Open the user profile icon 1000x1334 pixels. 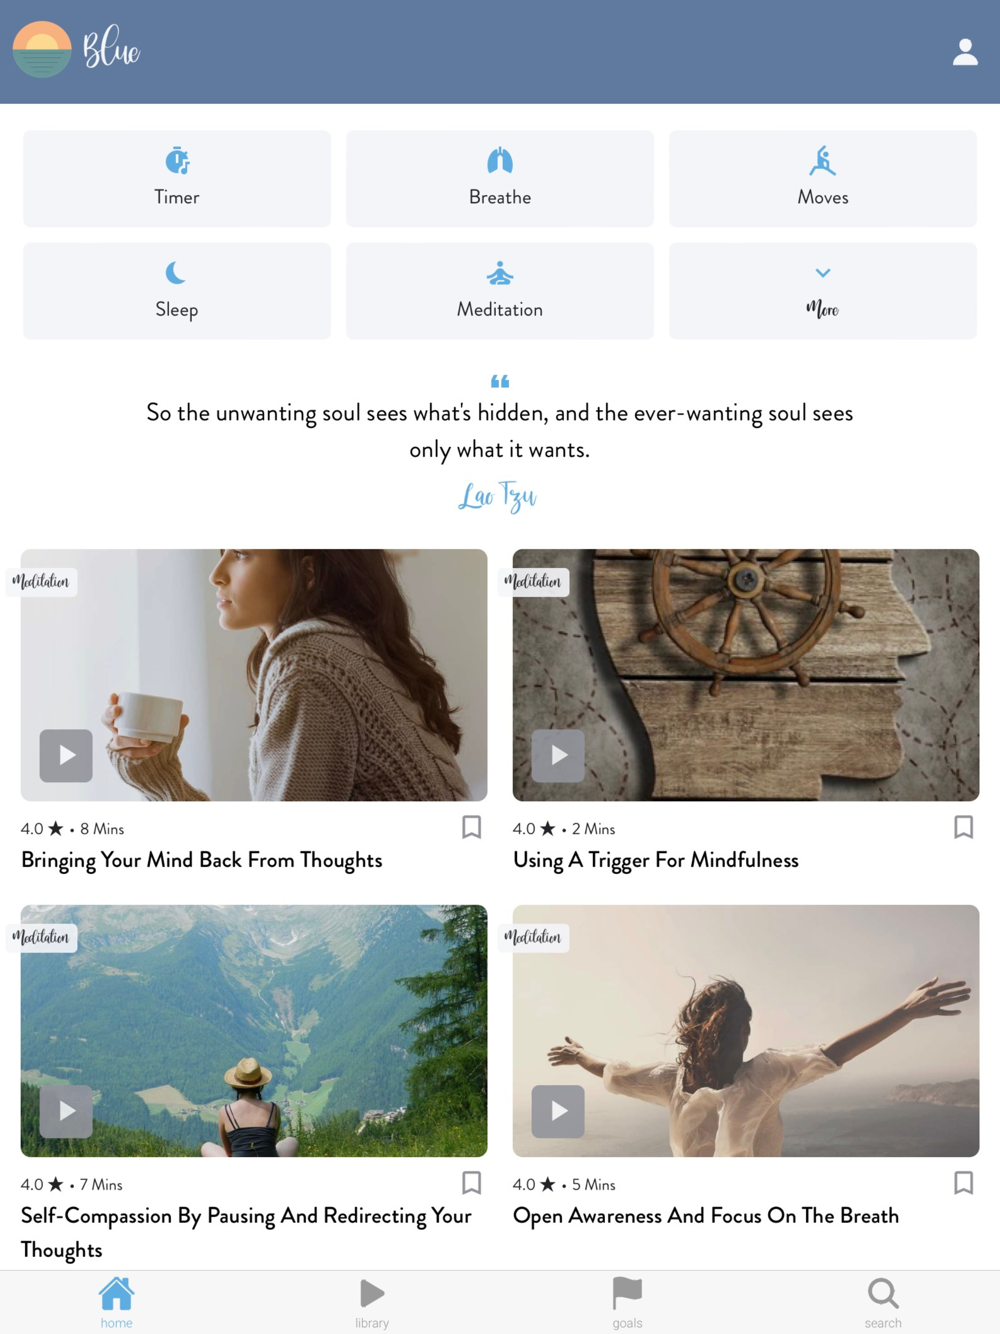(x=964, y=52)
